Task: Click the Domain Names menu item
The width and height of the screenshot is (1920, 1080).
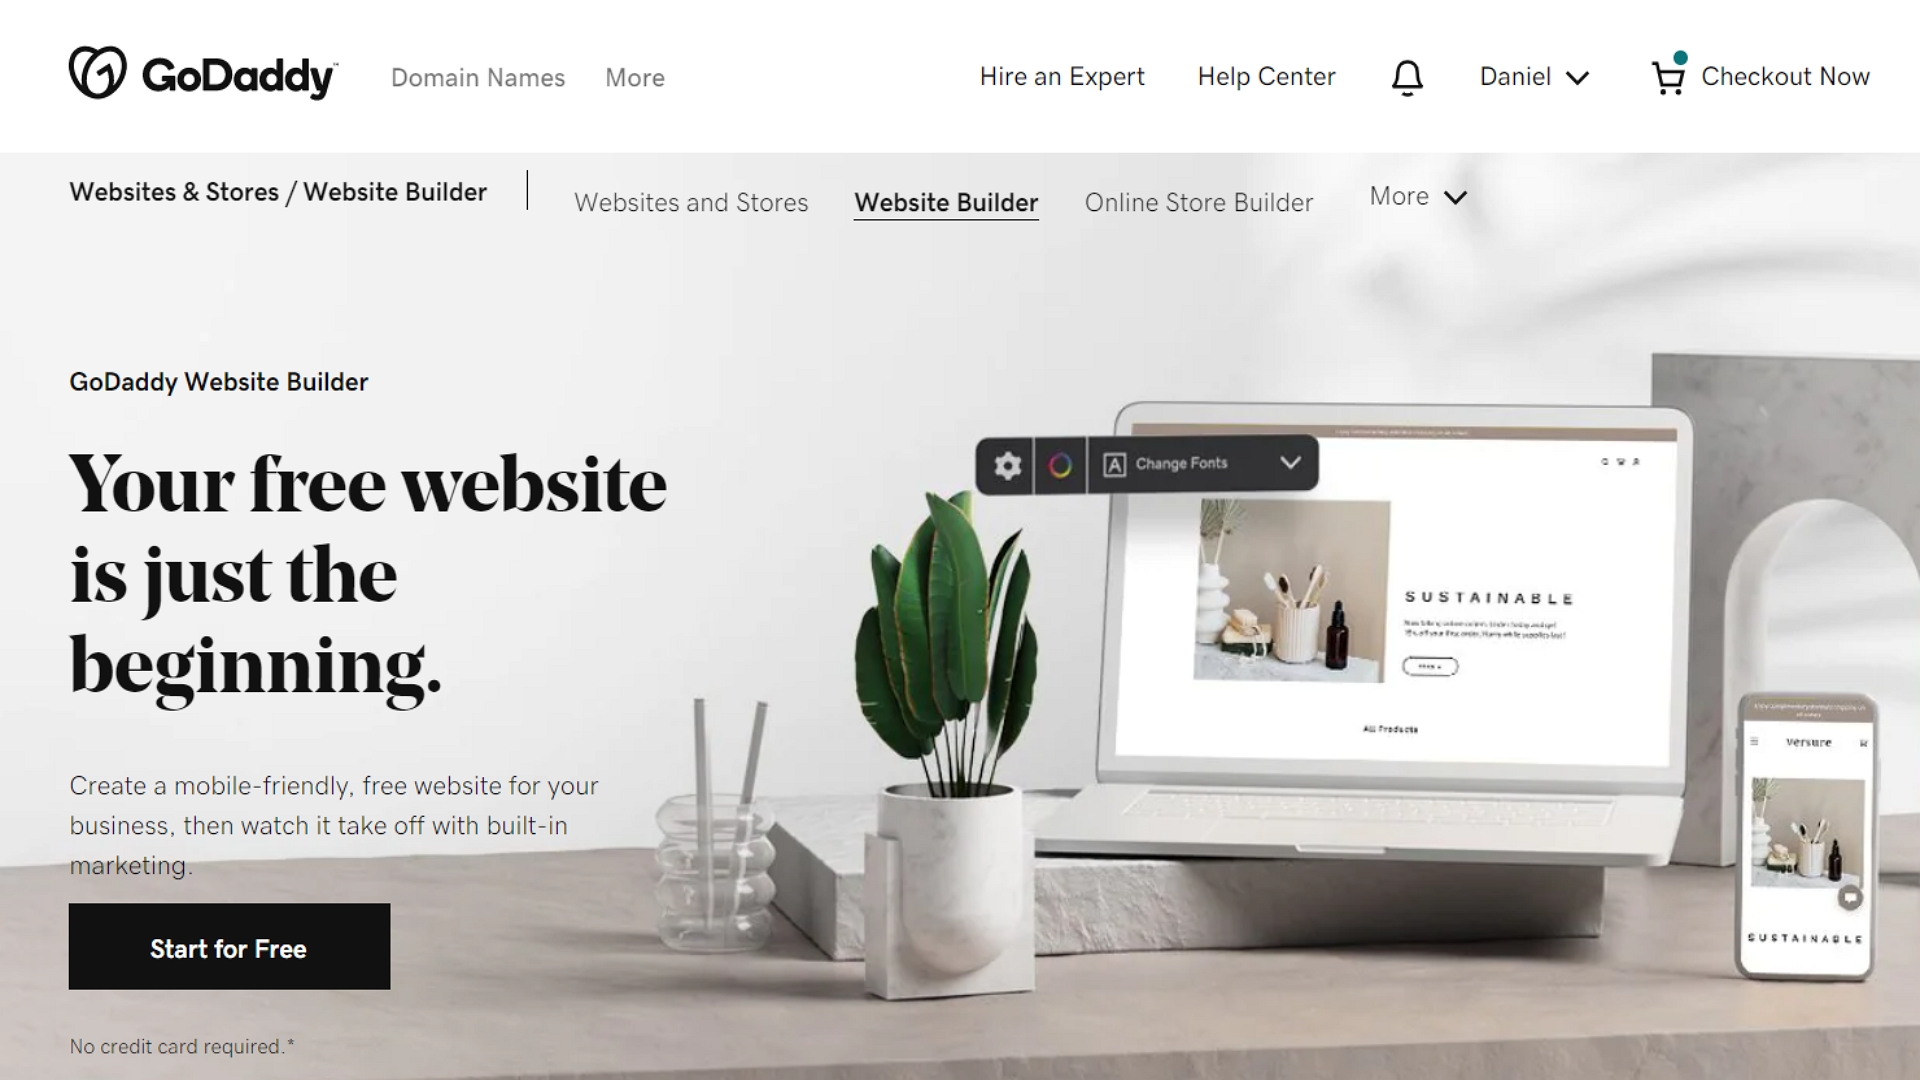Action: [479, 76]
